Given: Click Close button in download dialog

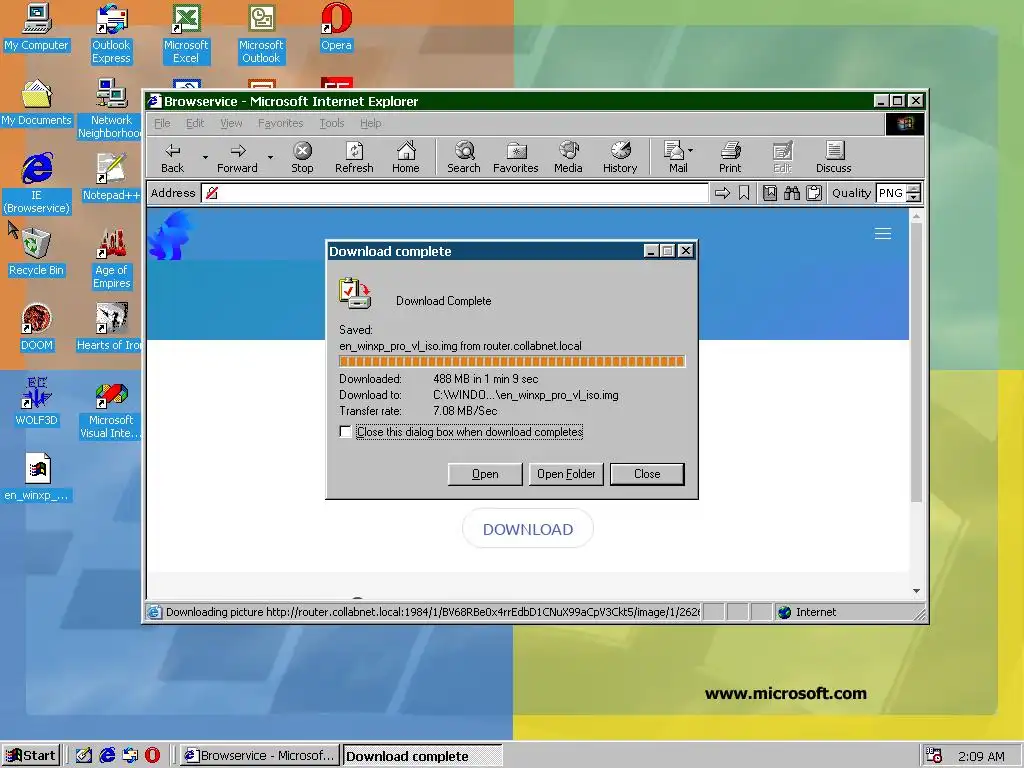Looking at the screenshot, I should point(647,474).
